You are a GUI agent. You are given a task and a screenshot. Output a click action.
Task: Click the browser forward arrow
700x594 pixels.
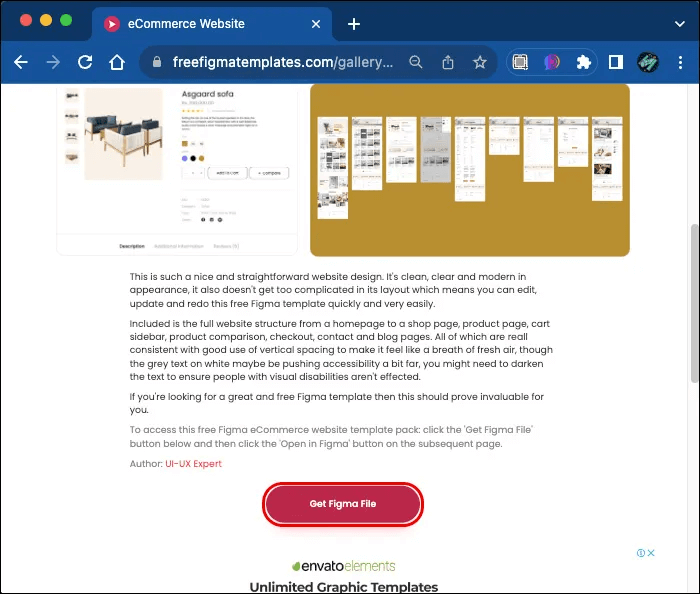[53, 62]
